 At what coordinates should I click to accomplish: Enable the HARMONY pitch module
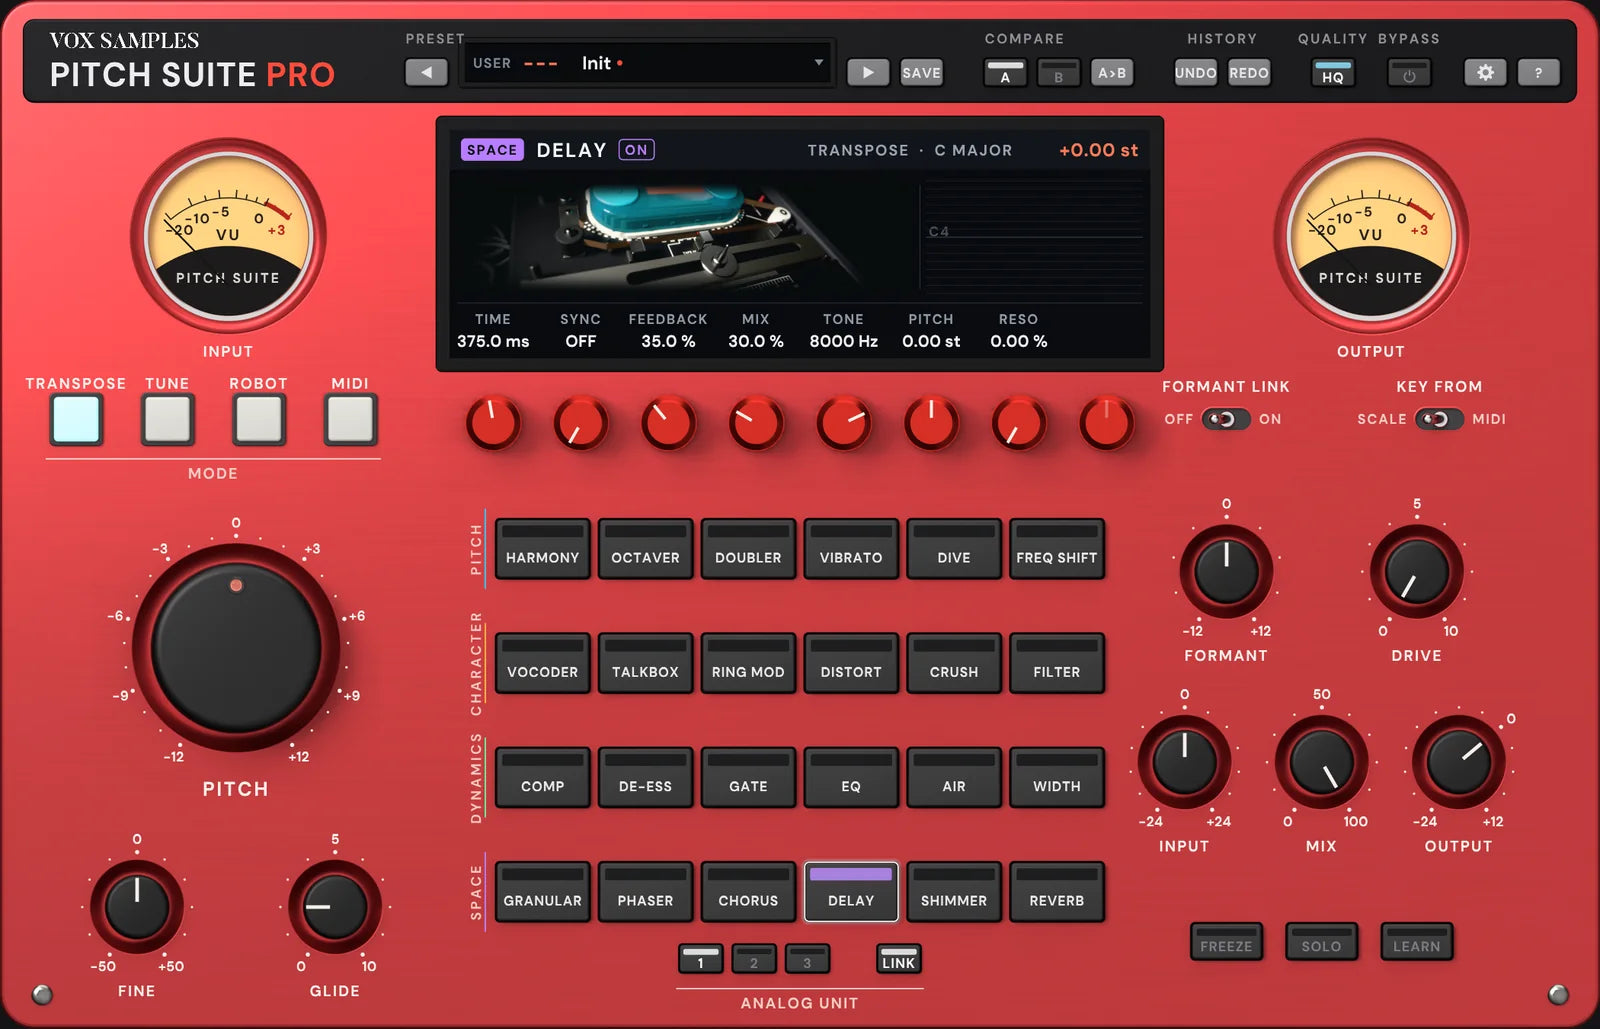pos(542,548)
